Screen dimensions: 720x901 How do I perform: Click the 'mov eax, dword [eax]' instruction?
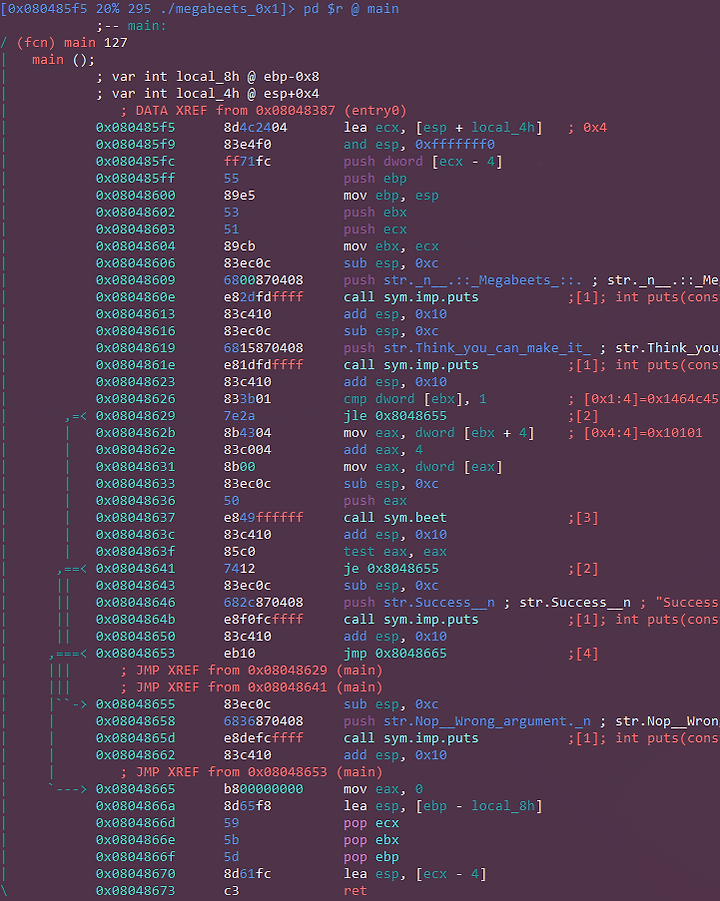(x=423, y=467)
